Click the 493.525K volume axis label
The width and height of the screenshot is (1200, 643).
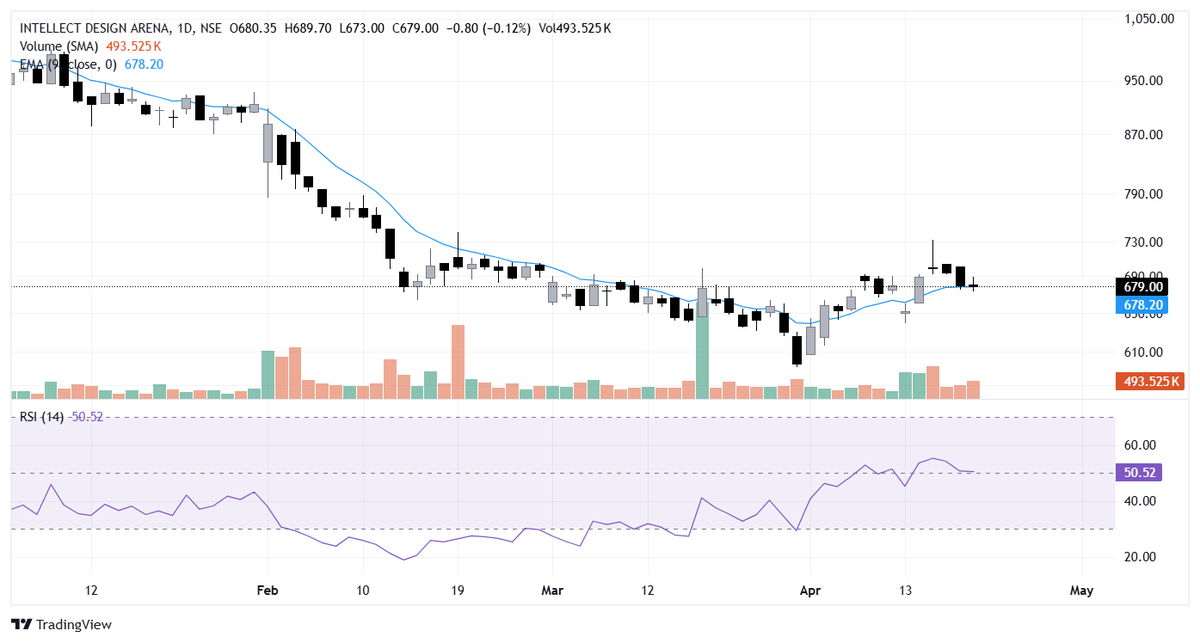(x=1149, y=381)
